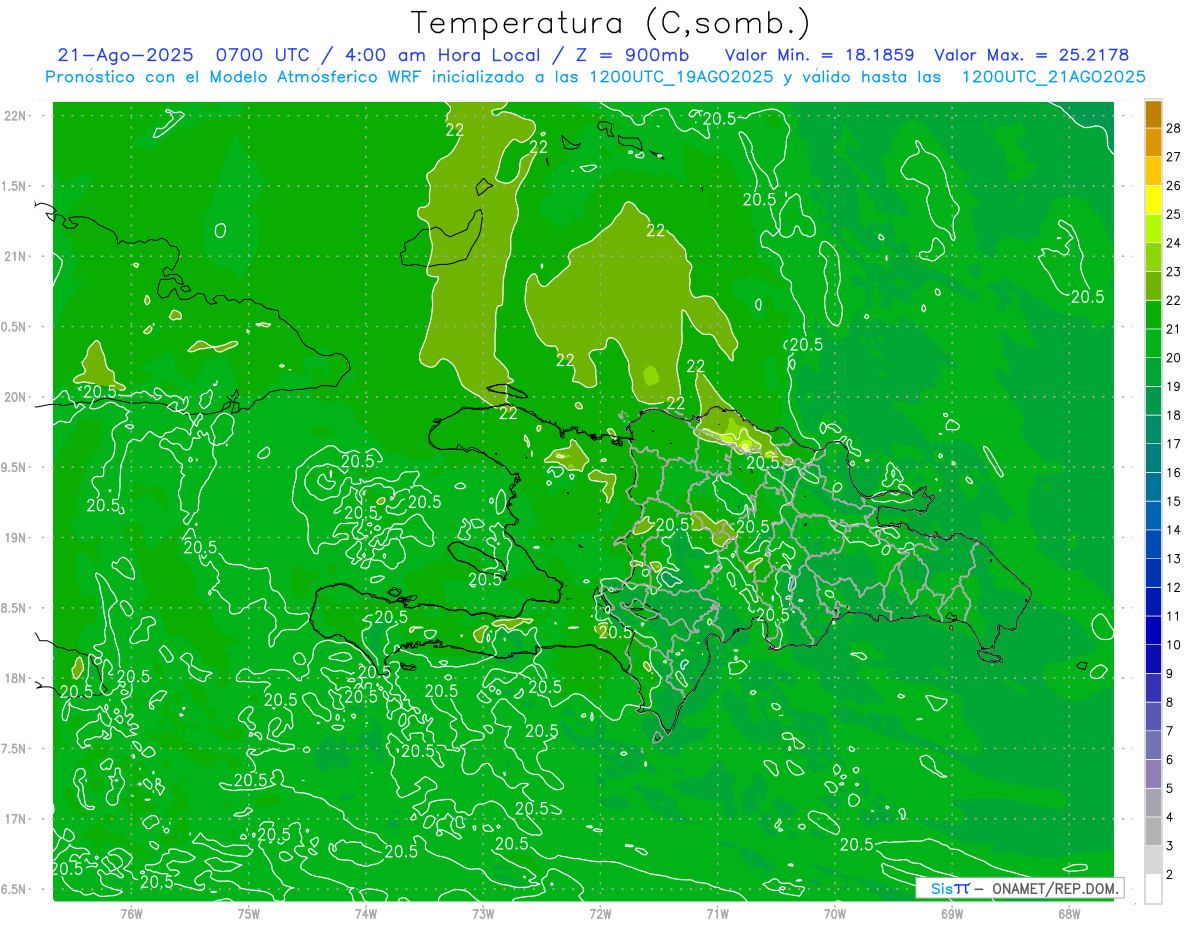Click '1200UTC_21AGO2025' valid-until time

point(1053,77)
